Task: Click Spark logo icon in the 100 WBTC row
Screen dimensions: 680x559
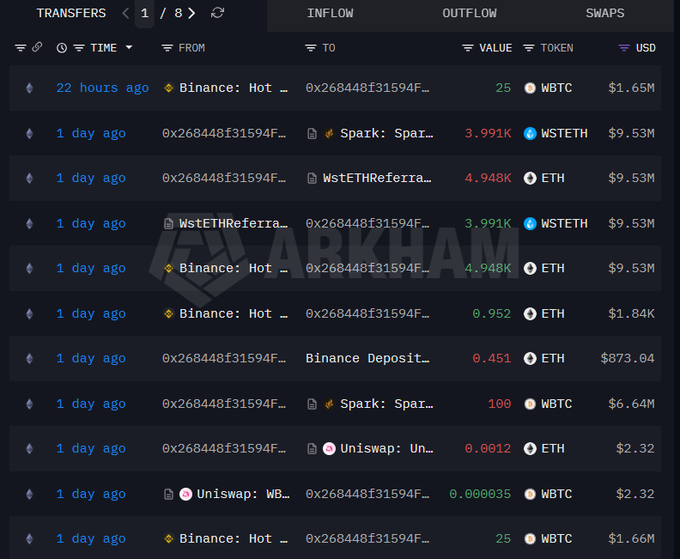Action: (x=329, y=404)
